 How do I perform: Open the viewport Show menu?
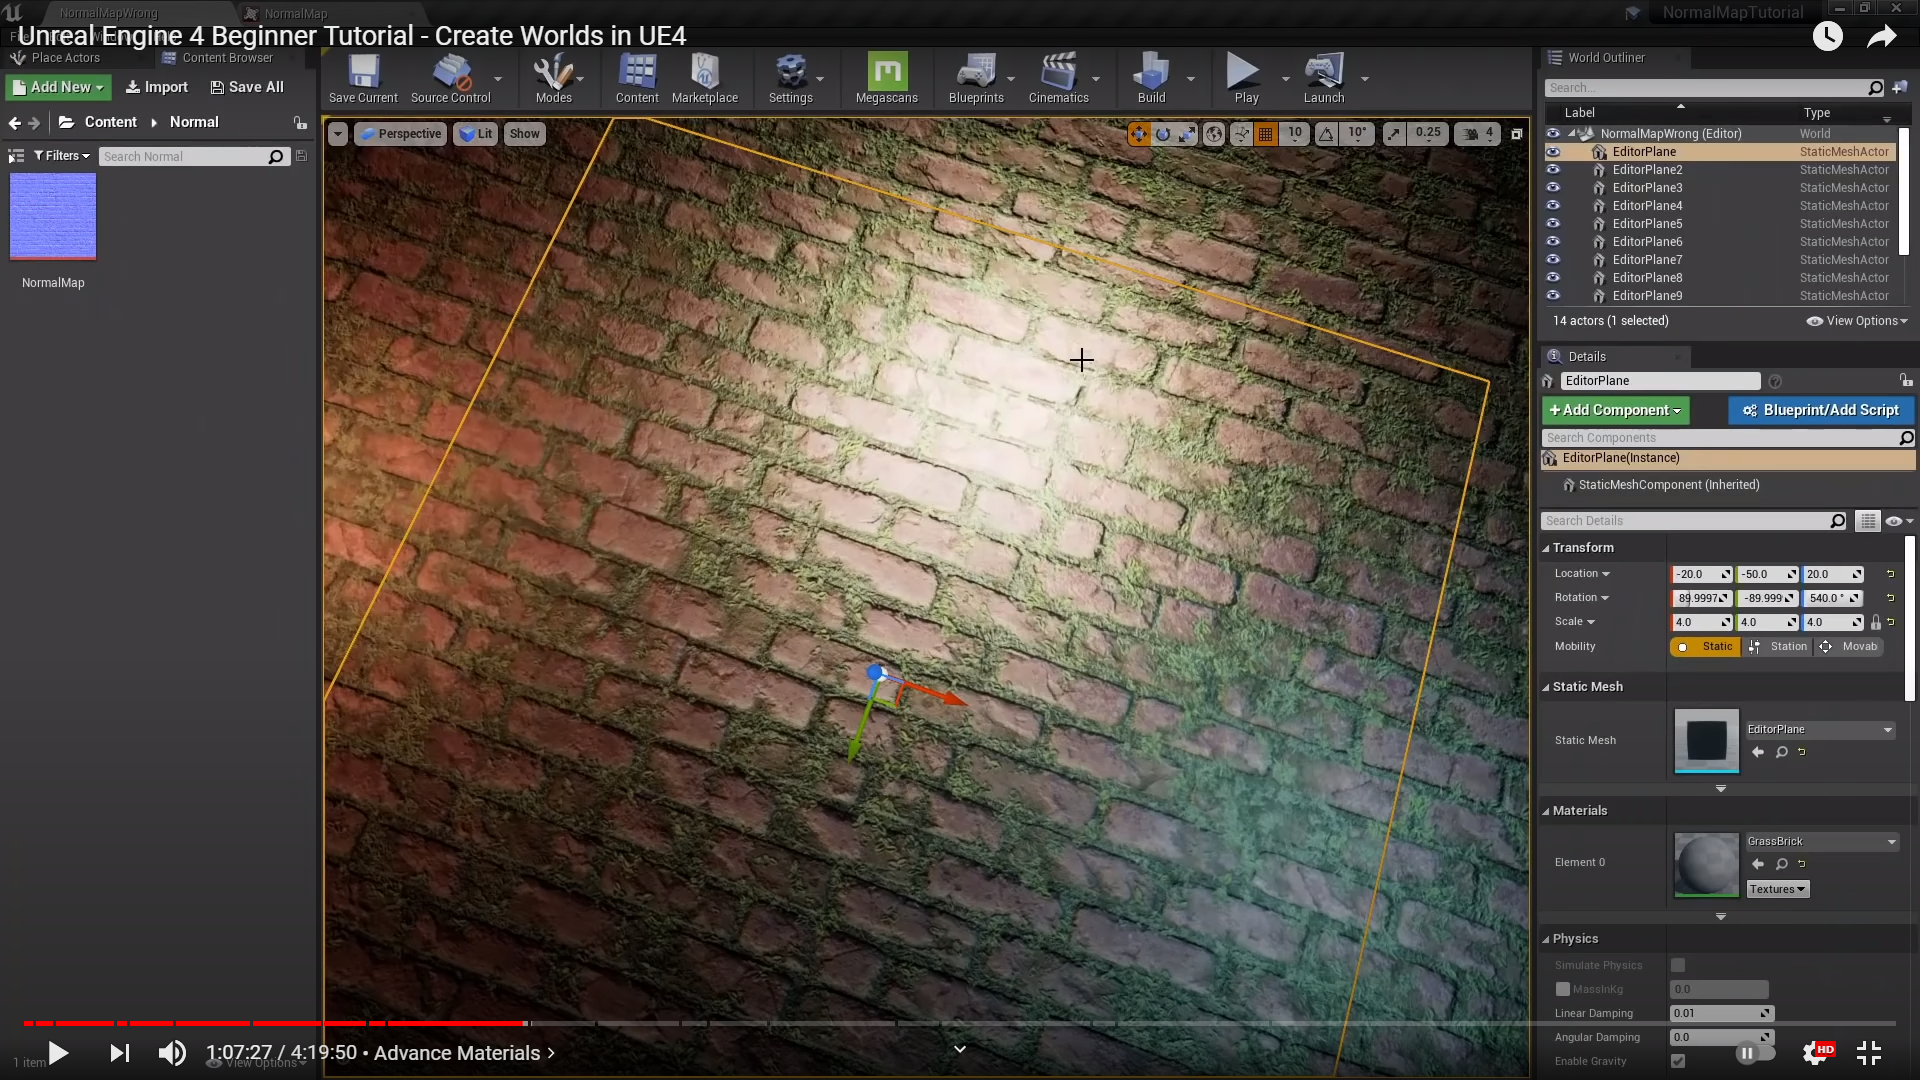(524, 134)
